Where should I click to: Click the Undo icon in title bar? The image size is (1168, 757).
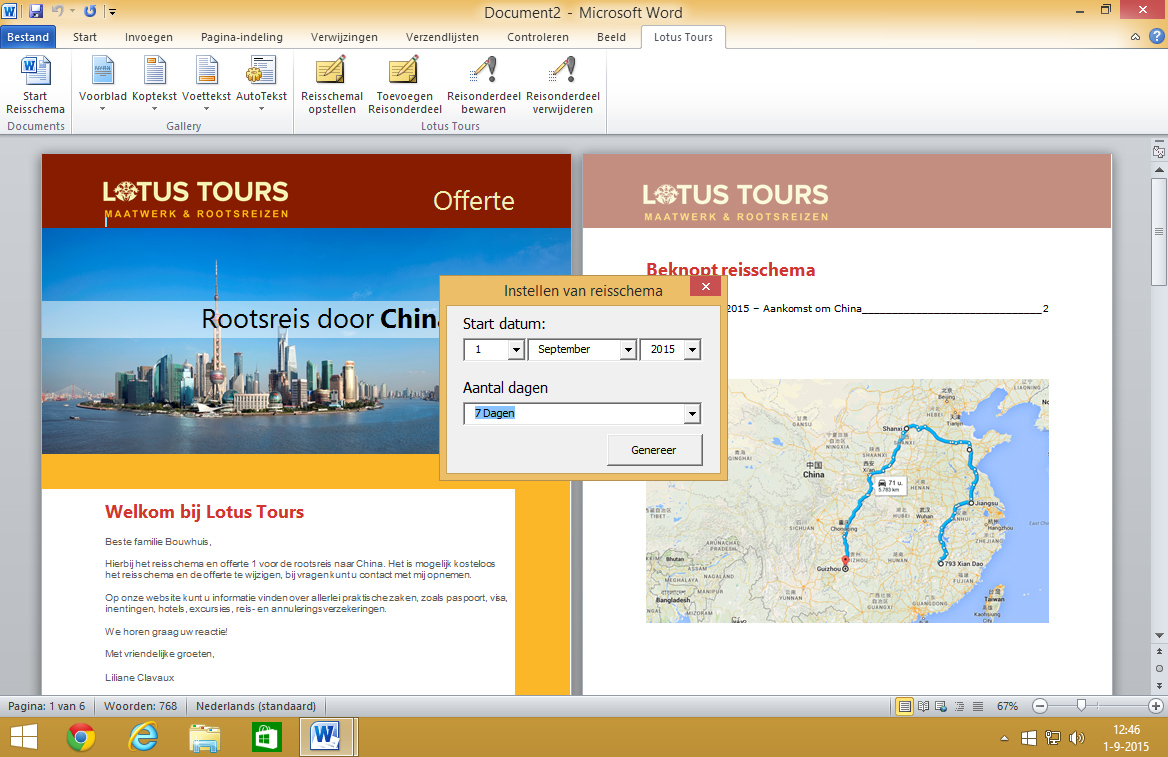[x=57, y=11]
